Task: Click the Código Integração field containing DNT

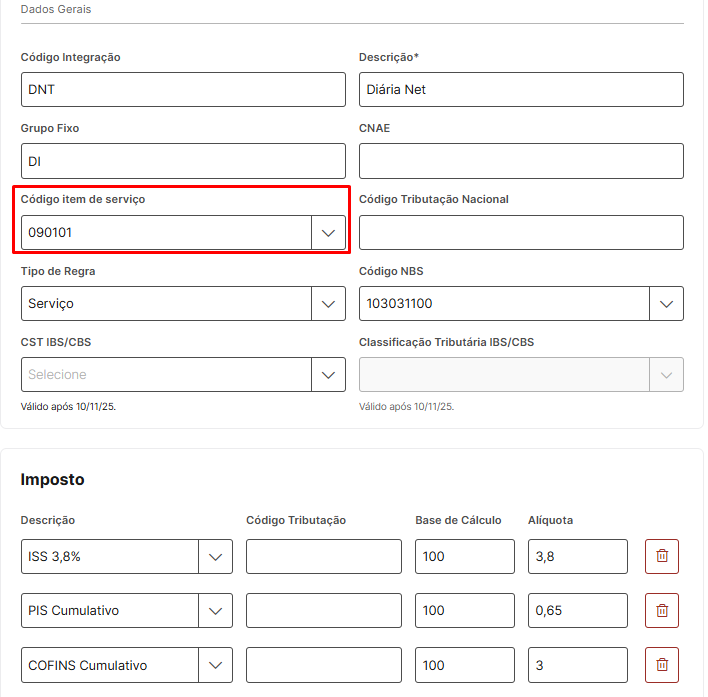Action: pos(183,90)
